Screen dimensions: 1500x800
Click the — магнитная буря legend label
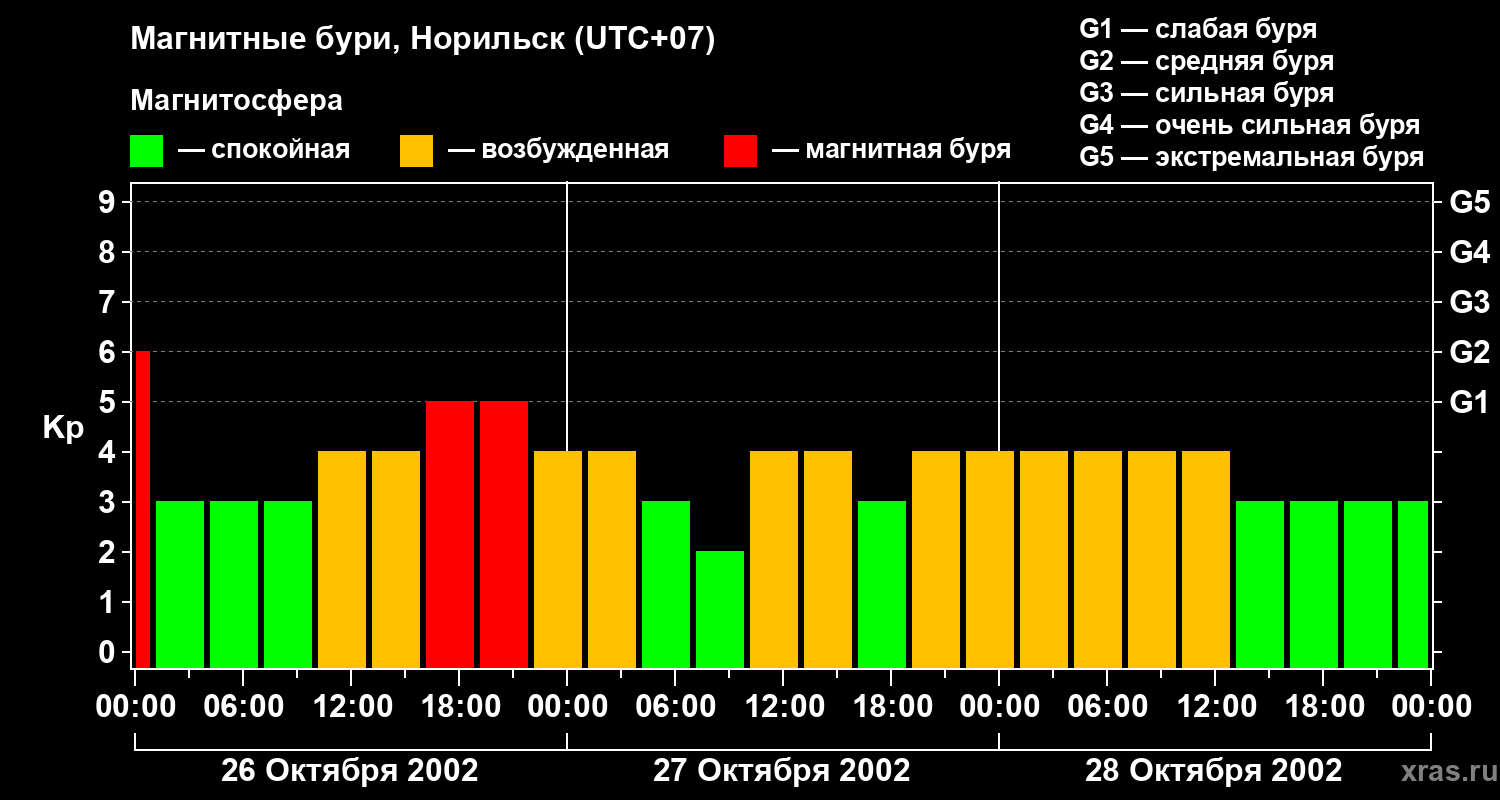(x=892, y=150)
